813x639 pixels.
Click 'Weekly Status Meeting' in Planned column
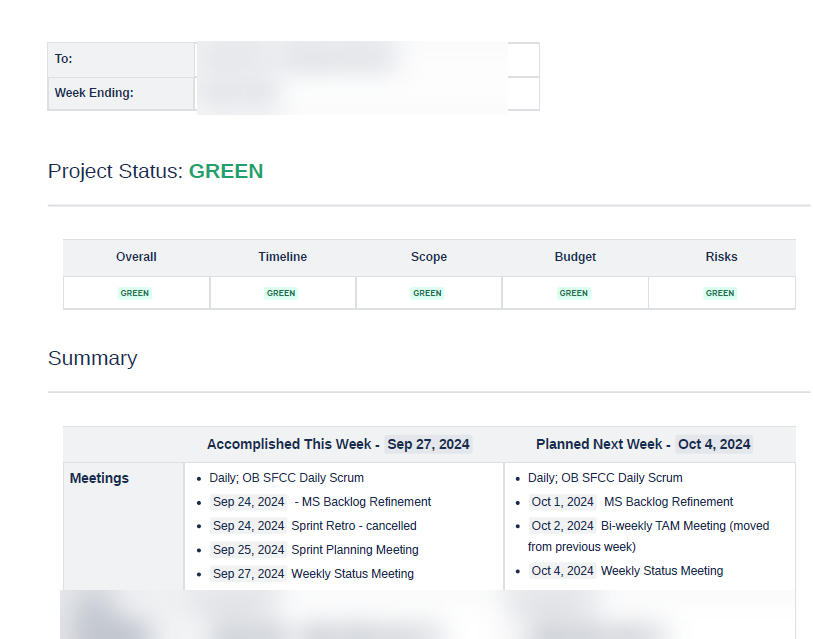click(x=662, y=571)
